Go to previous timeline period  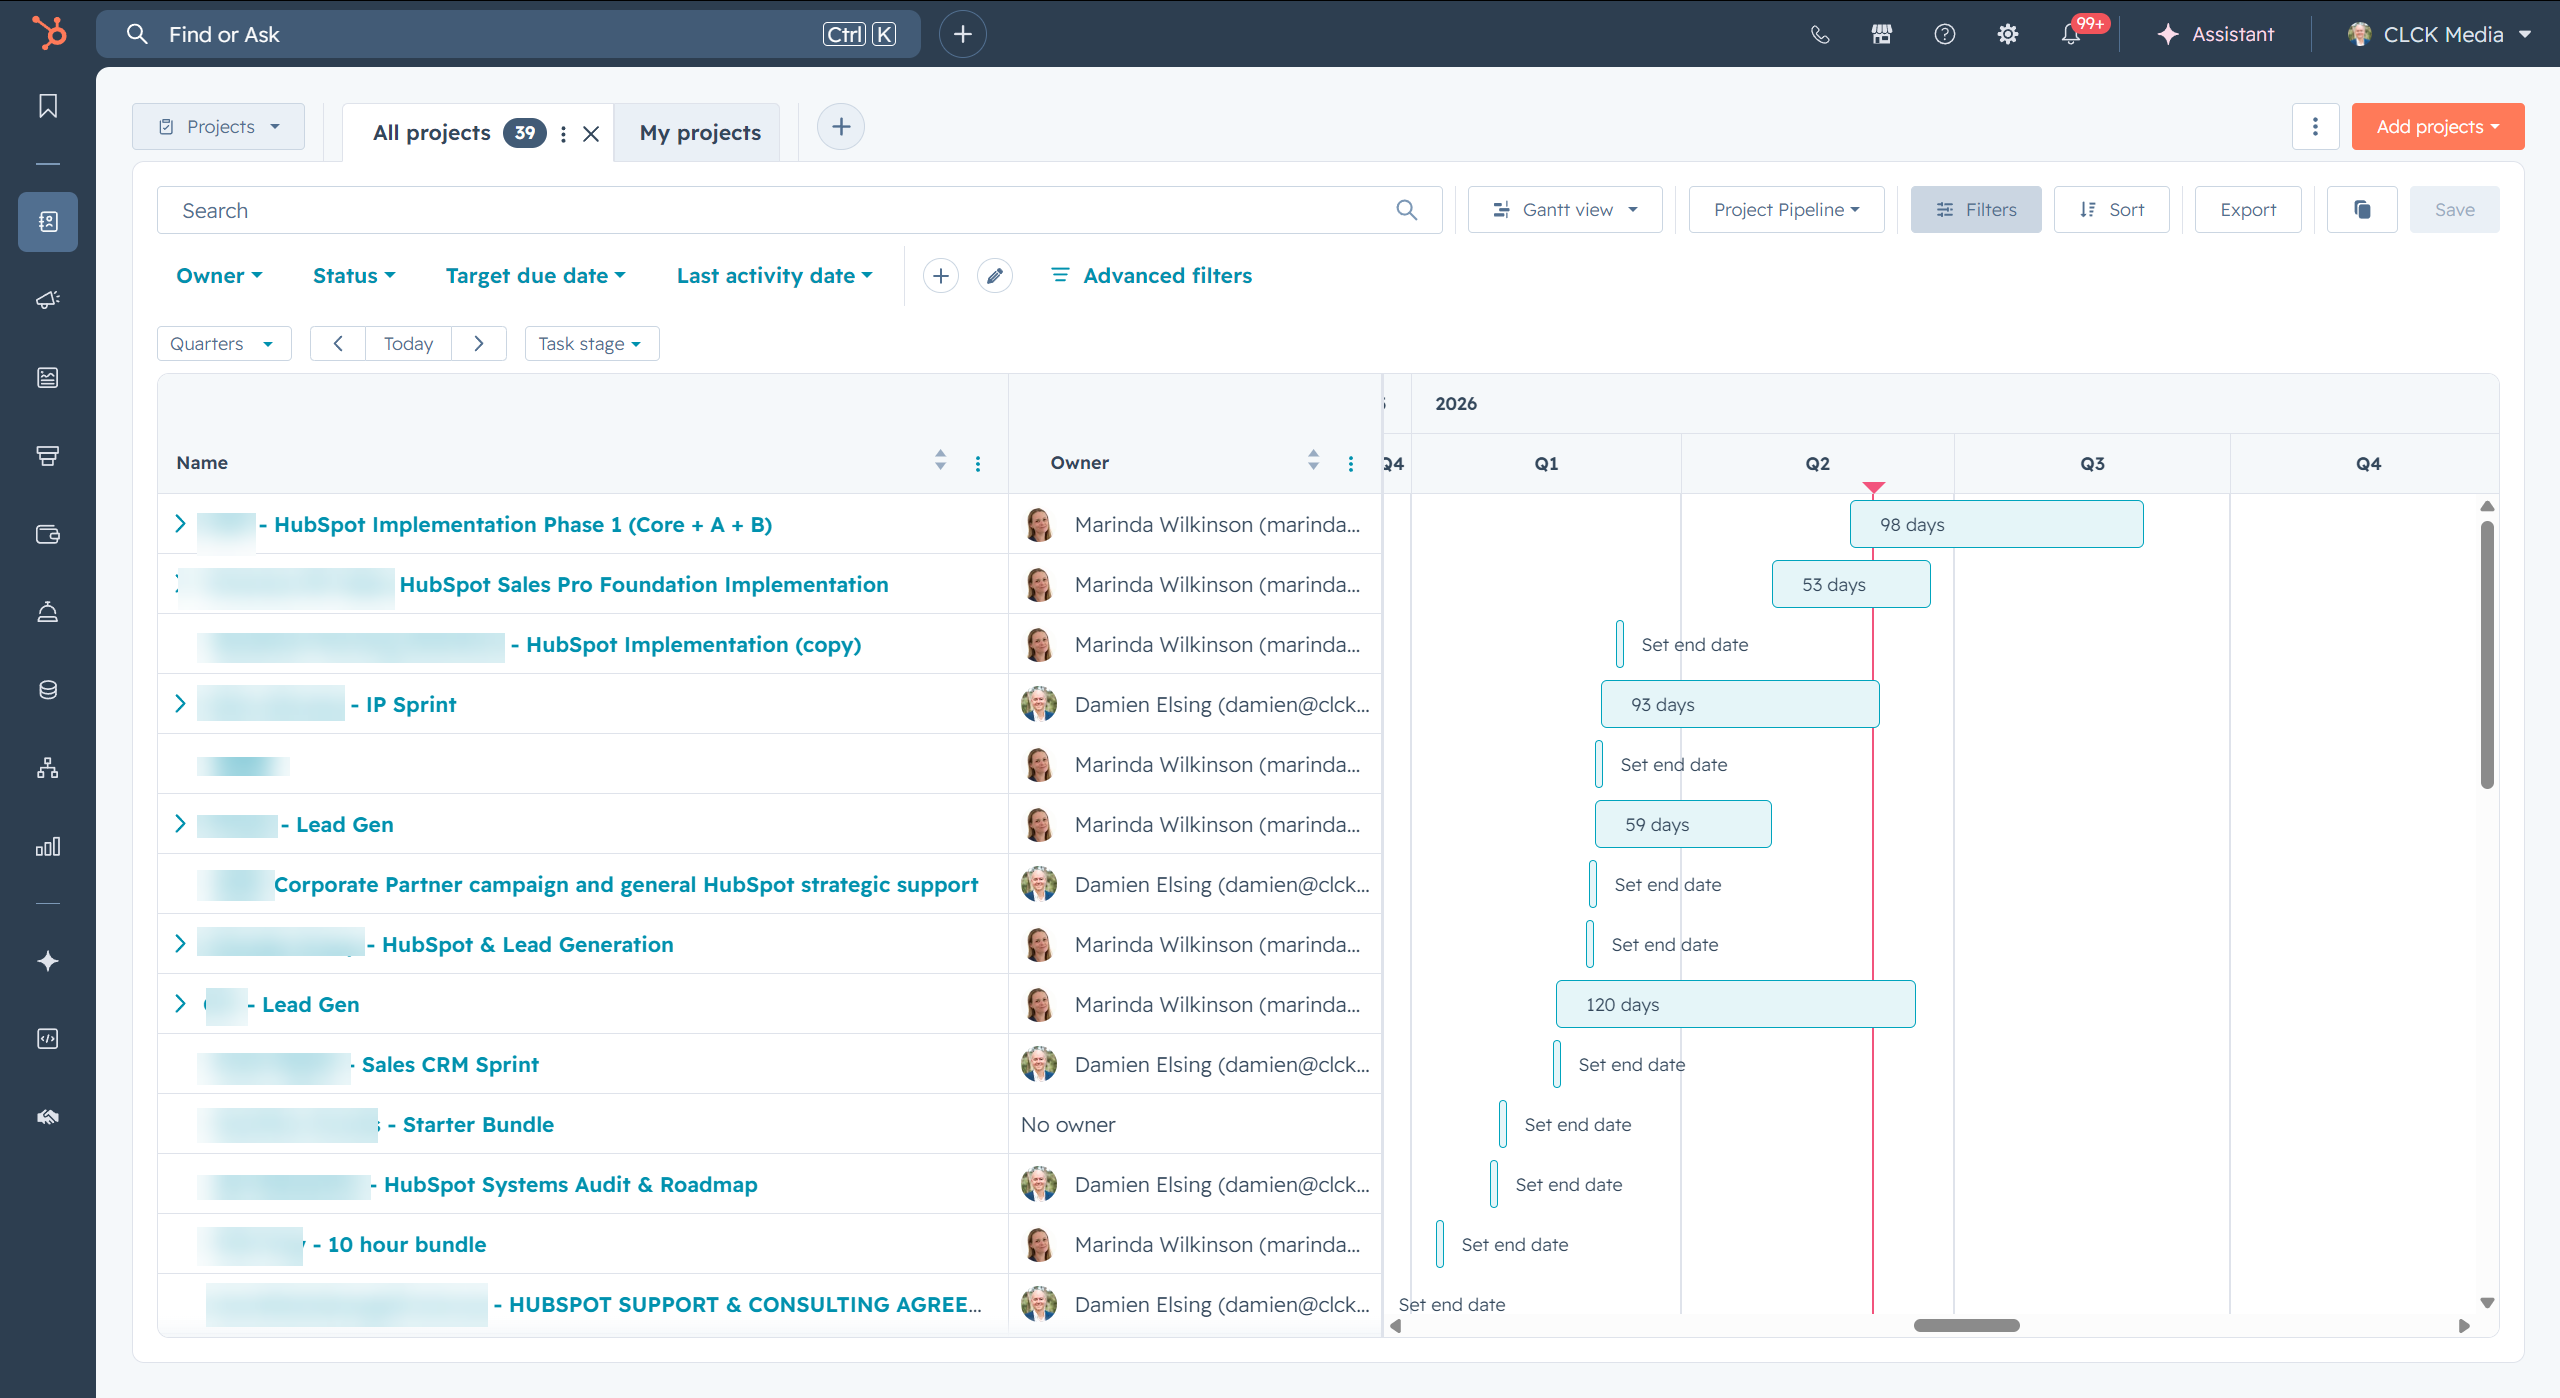(x=338, y=344)
